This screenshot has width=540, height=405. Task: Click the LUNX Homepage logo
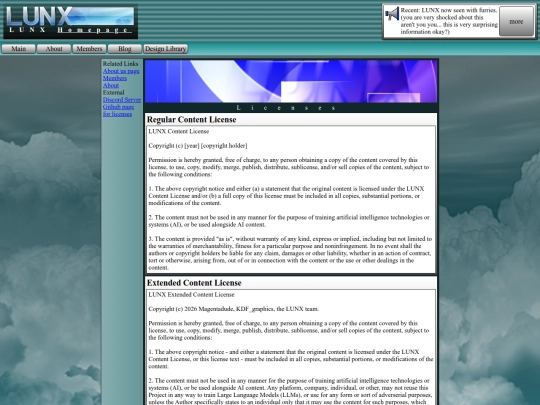(71, 21)
